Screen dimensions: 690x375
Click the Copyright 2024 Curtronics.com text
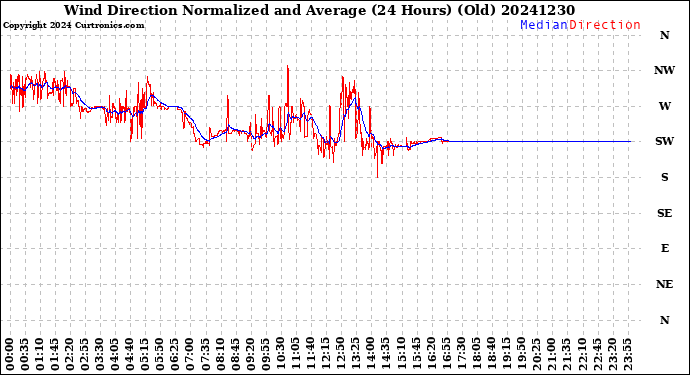tap(73, 26)
